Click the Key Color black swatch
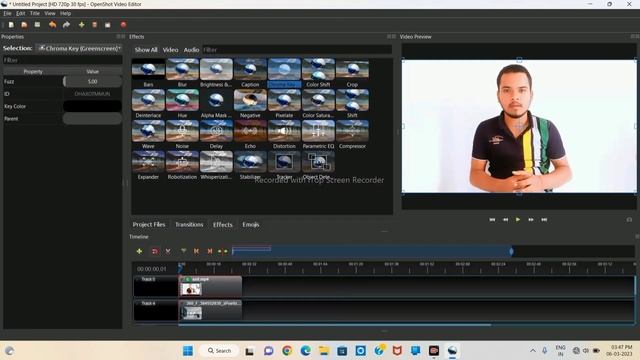 (x=92, y=106)
